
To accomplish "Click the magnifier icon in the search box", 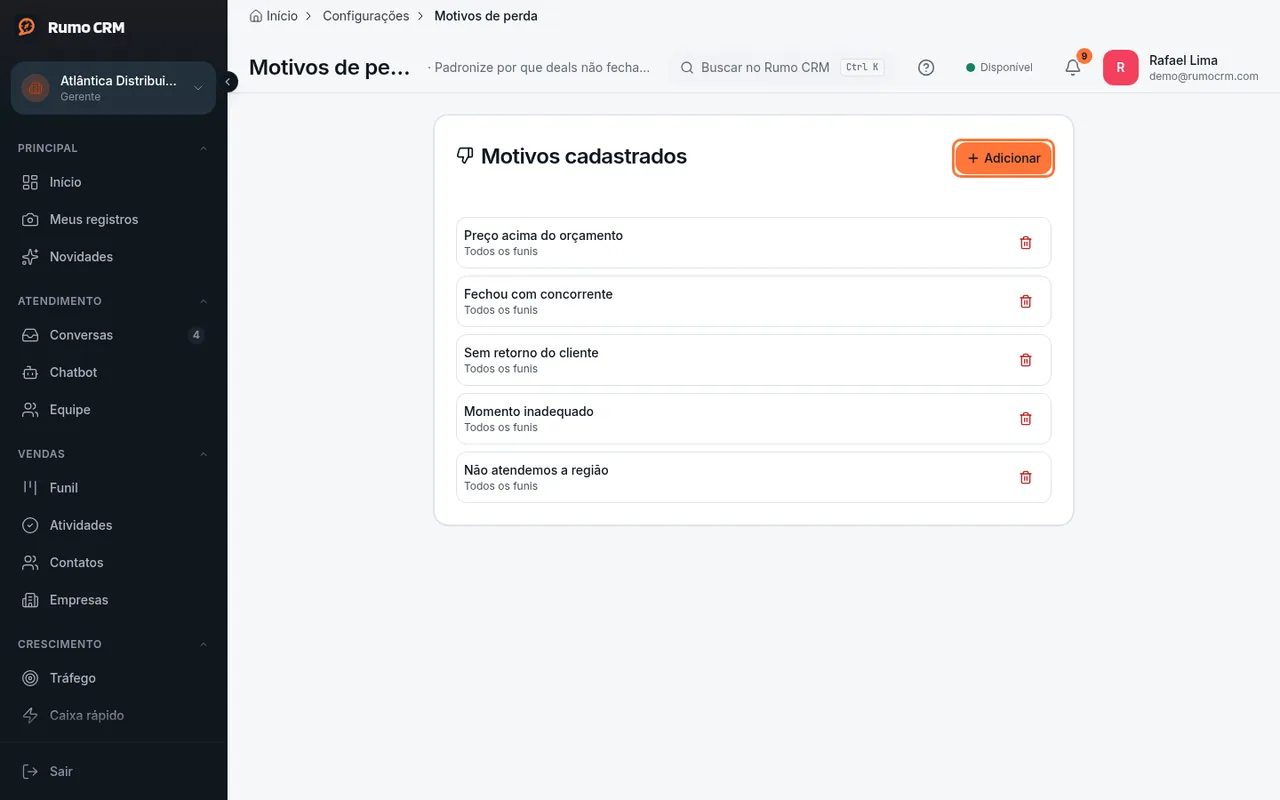I will (687, 67).
